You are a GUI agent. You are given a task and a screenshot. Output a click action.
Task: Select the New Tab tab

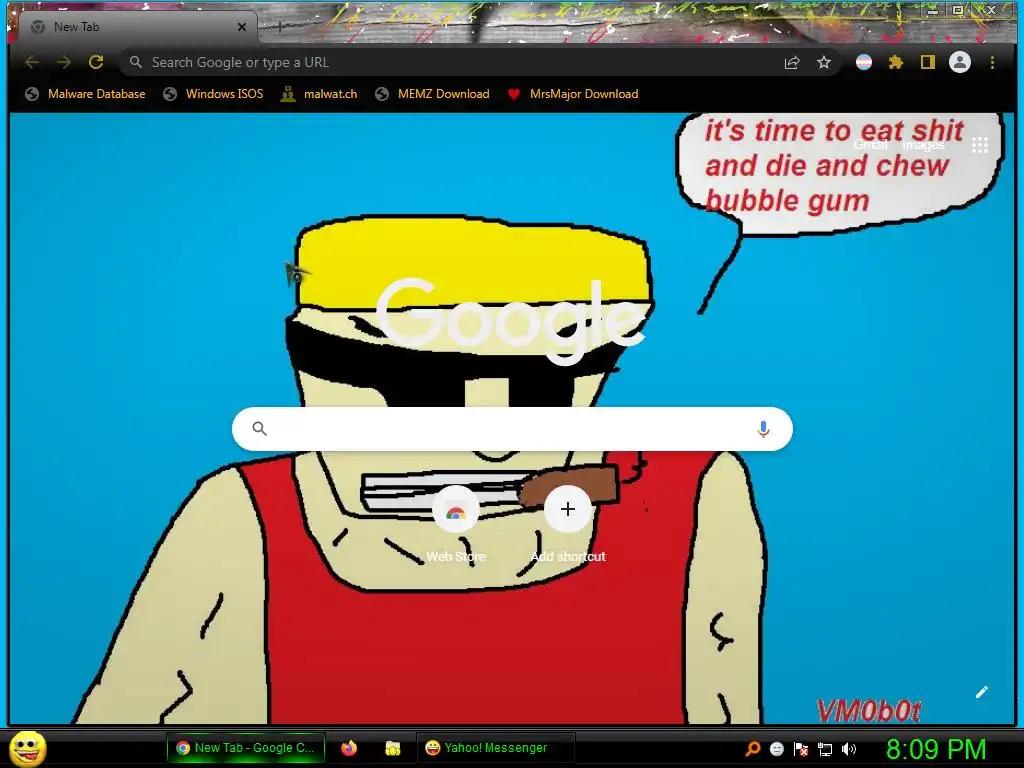(x=137, y=27)
